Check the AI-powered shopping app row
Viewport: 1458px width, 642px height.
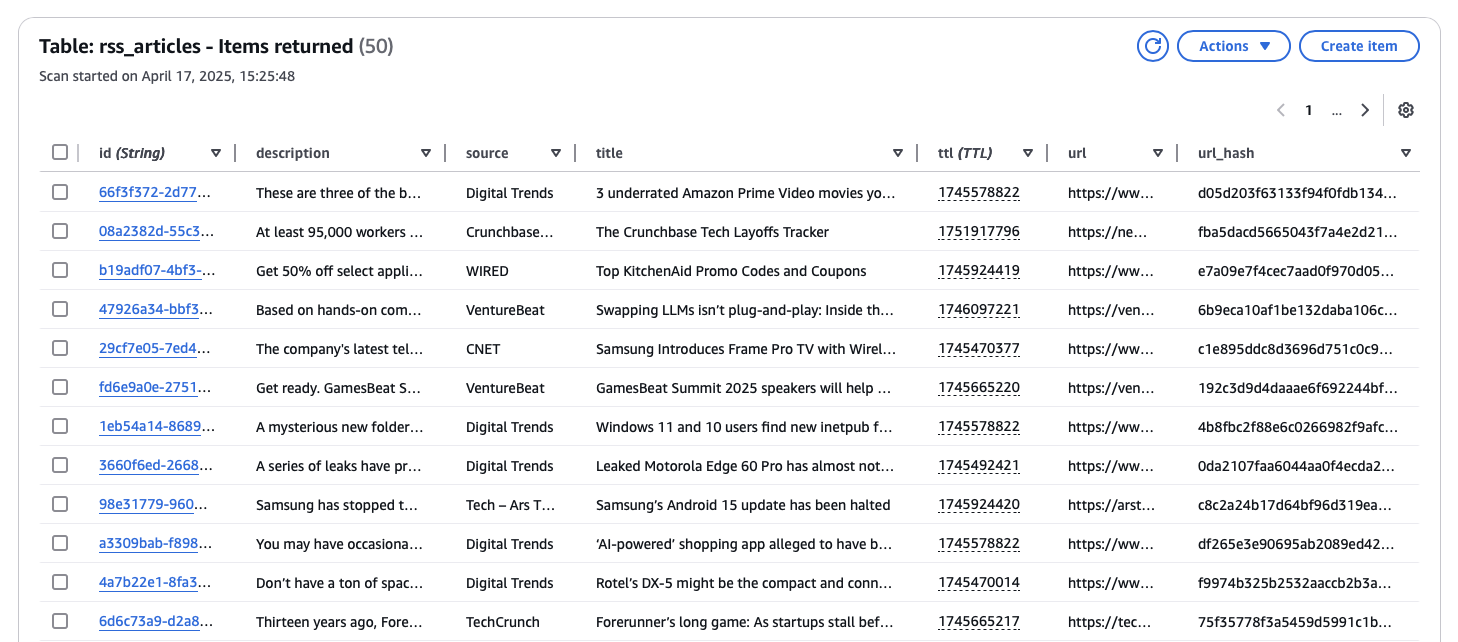point(60,543)
